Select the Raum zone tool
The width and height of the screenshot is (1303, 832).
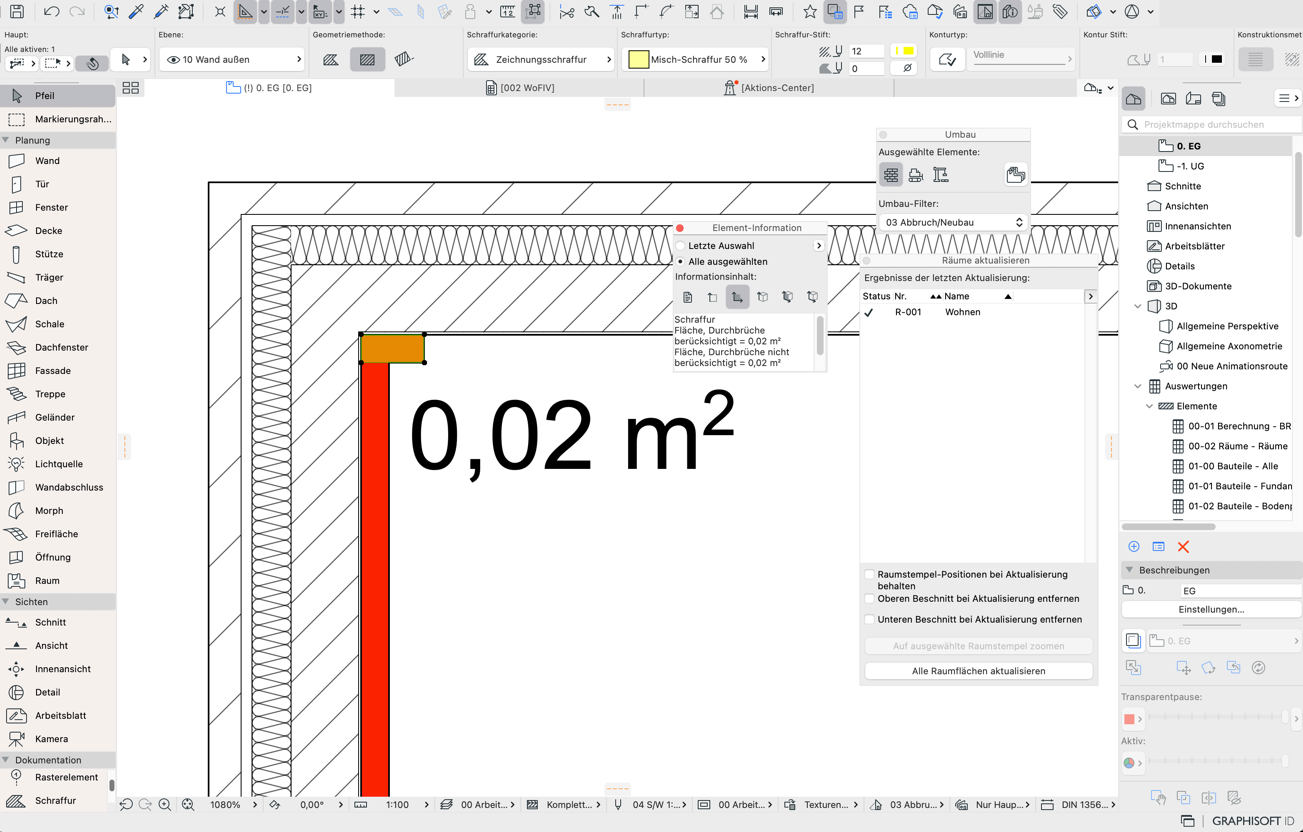(57, 581)
